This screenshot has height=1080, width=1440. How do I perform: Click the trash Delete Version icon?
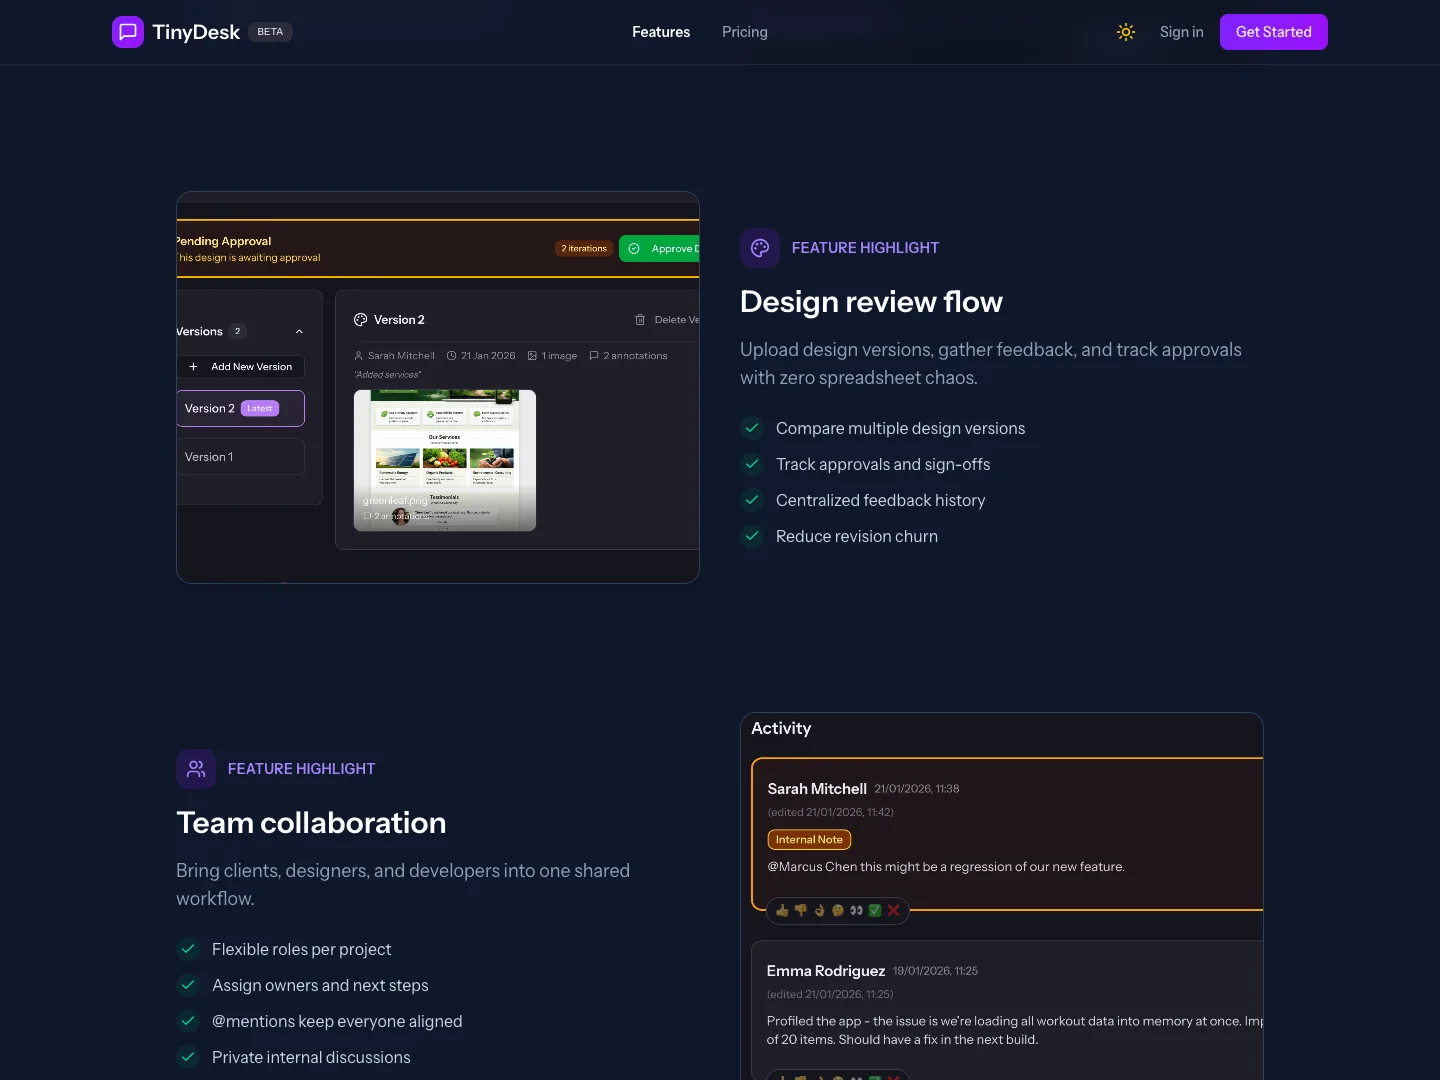coord(640,320)
